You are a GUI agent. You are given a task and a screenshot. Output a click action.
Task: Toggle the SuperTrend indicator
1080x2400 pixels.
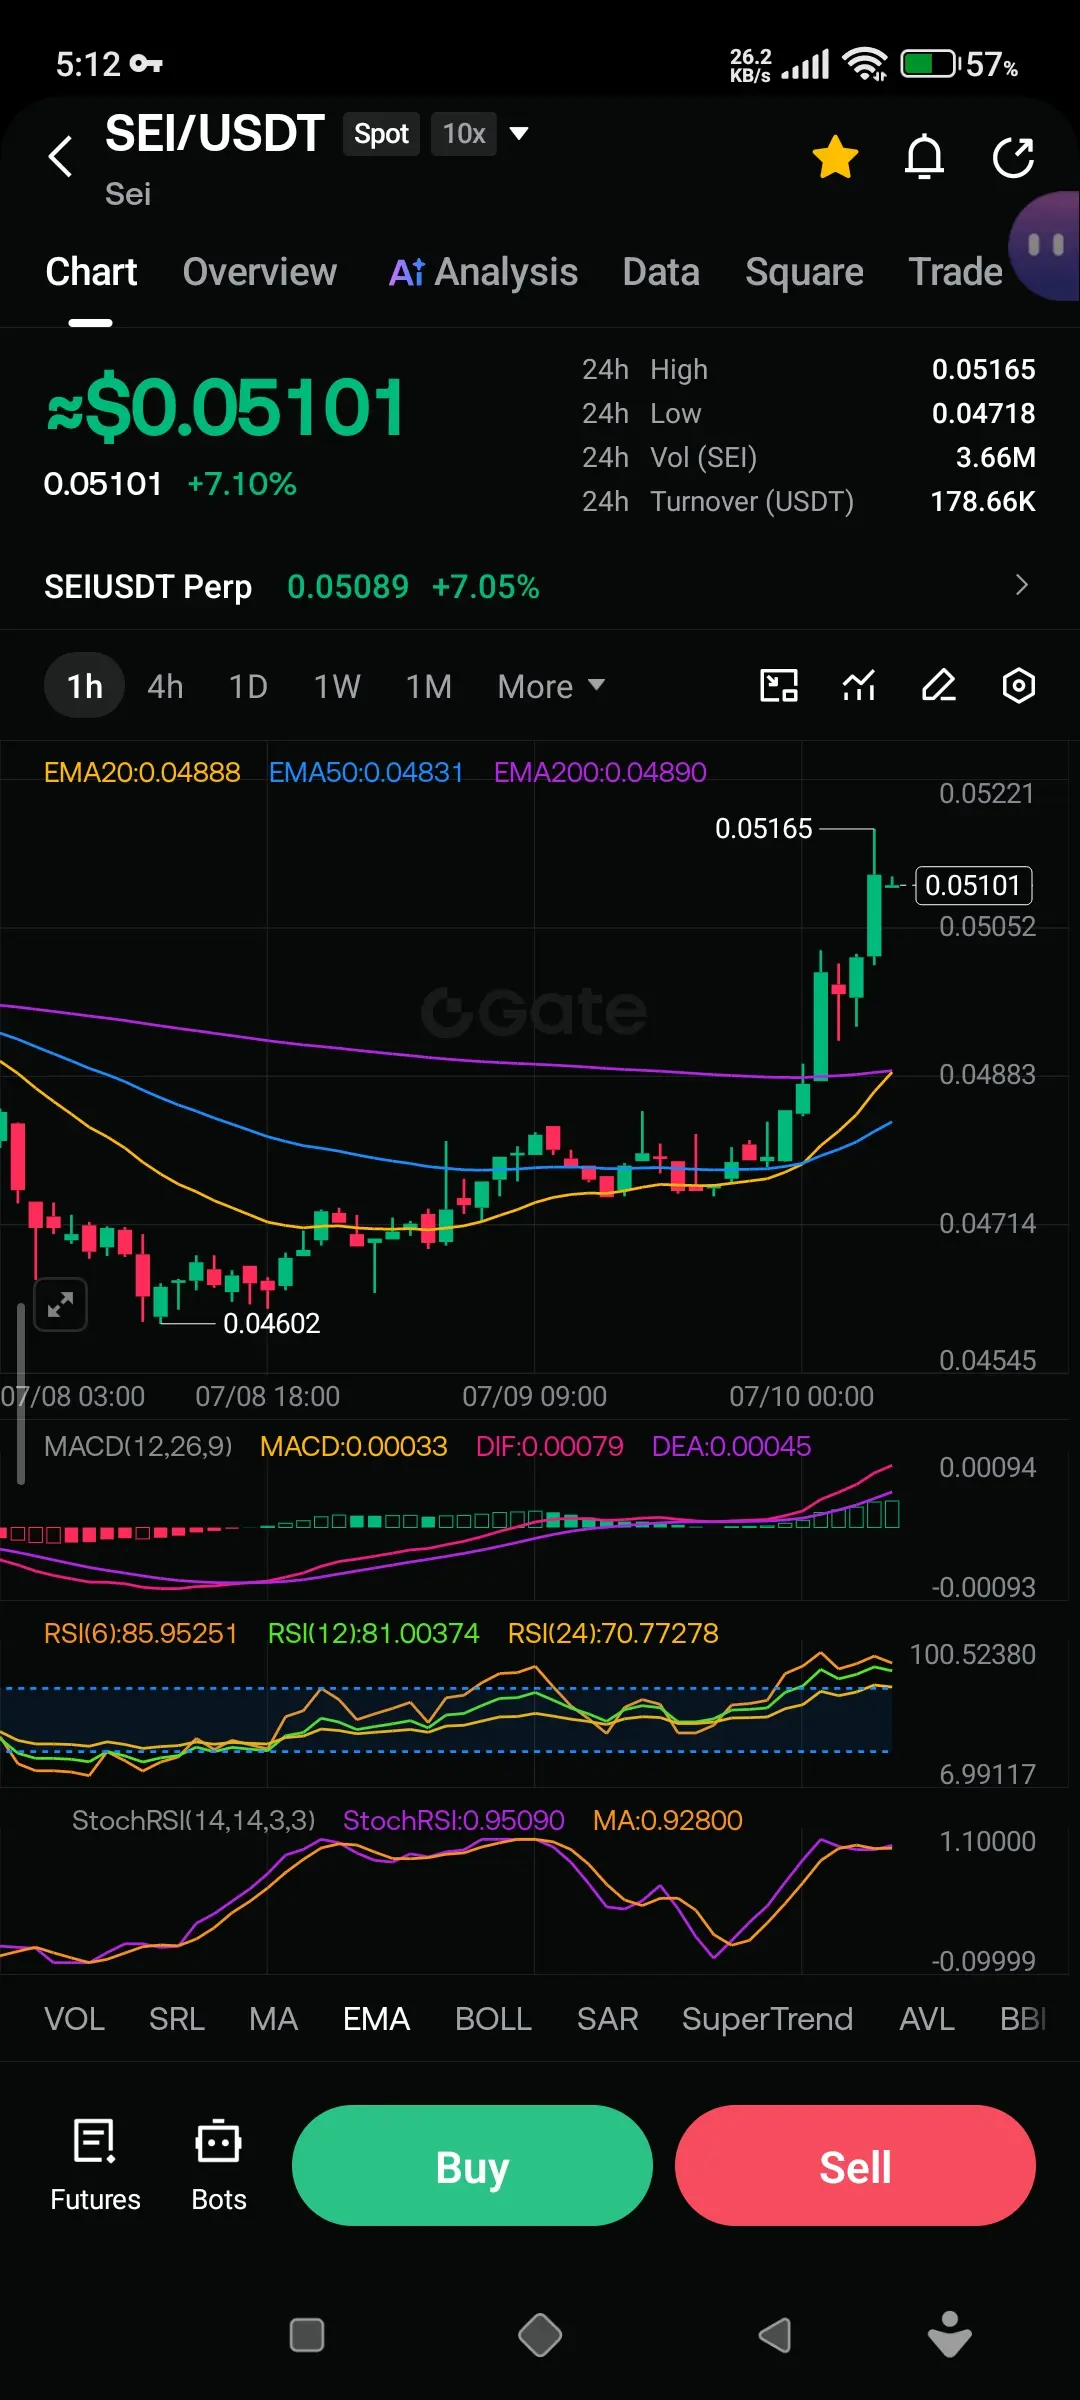pos(767,2019)
